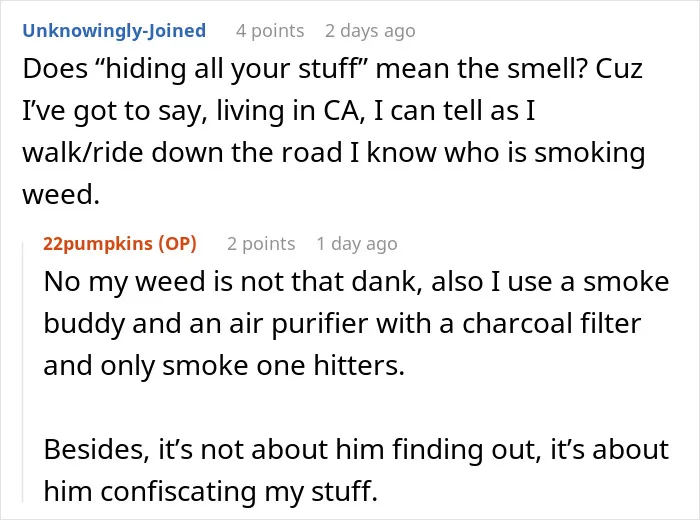Click the word "points" in the top comment header
This screenshot has width=700, height=520.
[x=278, y=31]
